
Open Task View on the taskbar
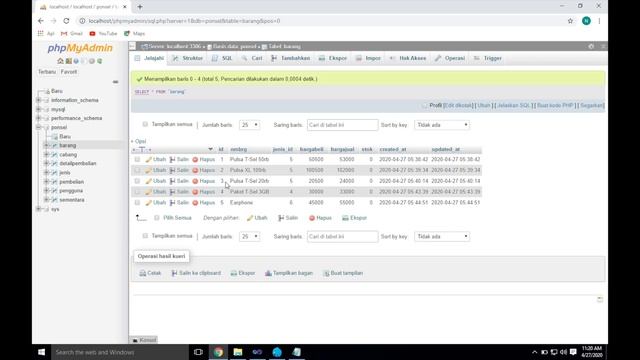pyautogui.click(x=198, y=352)
